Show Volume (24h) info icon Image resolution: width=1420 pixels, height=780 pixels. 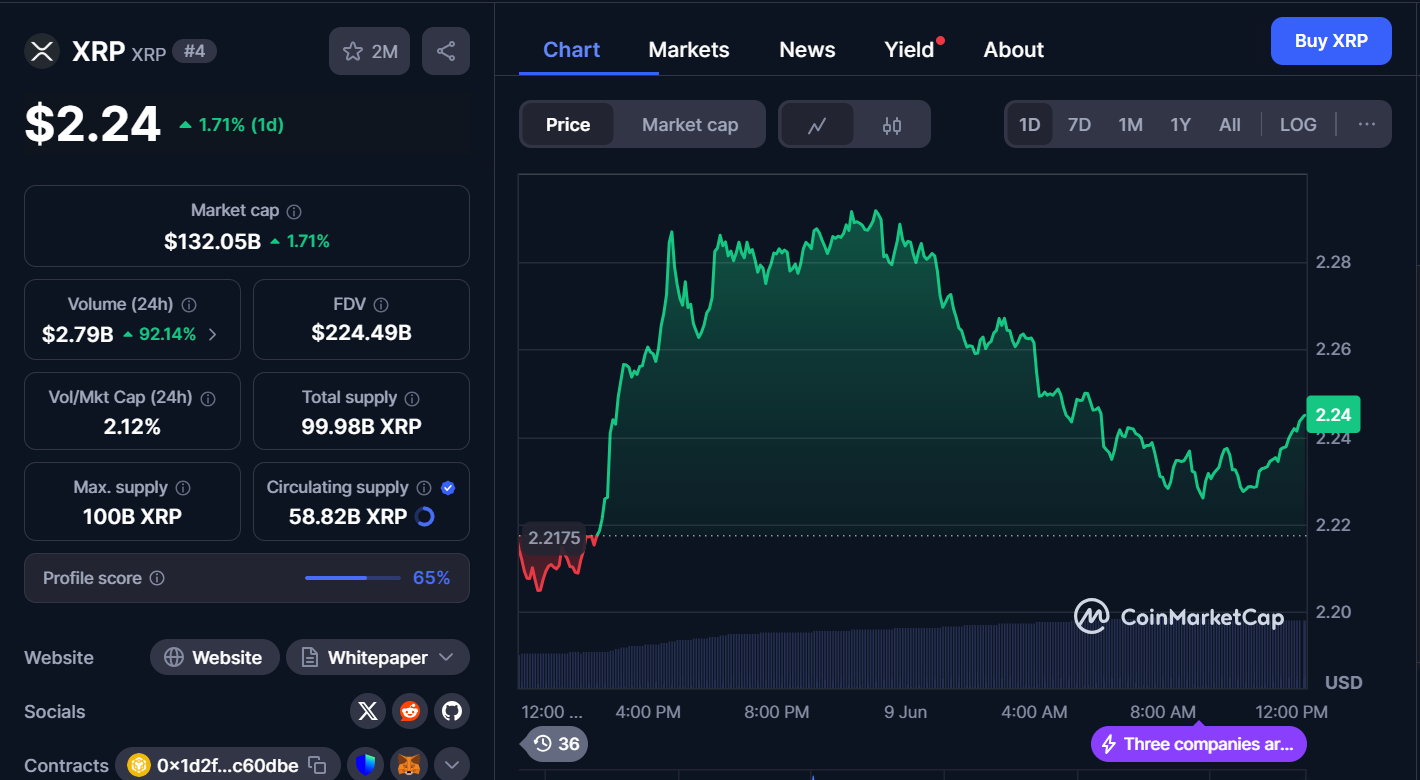tap(189, 305)
